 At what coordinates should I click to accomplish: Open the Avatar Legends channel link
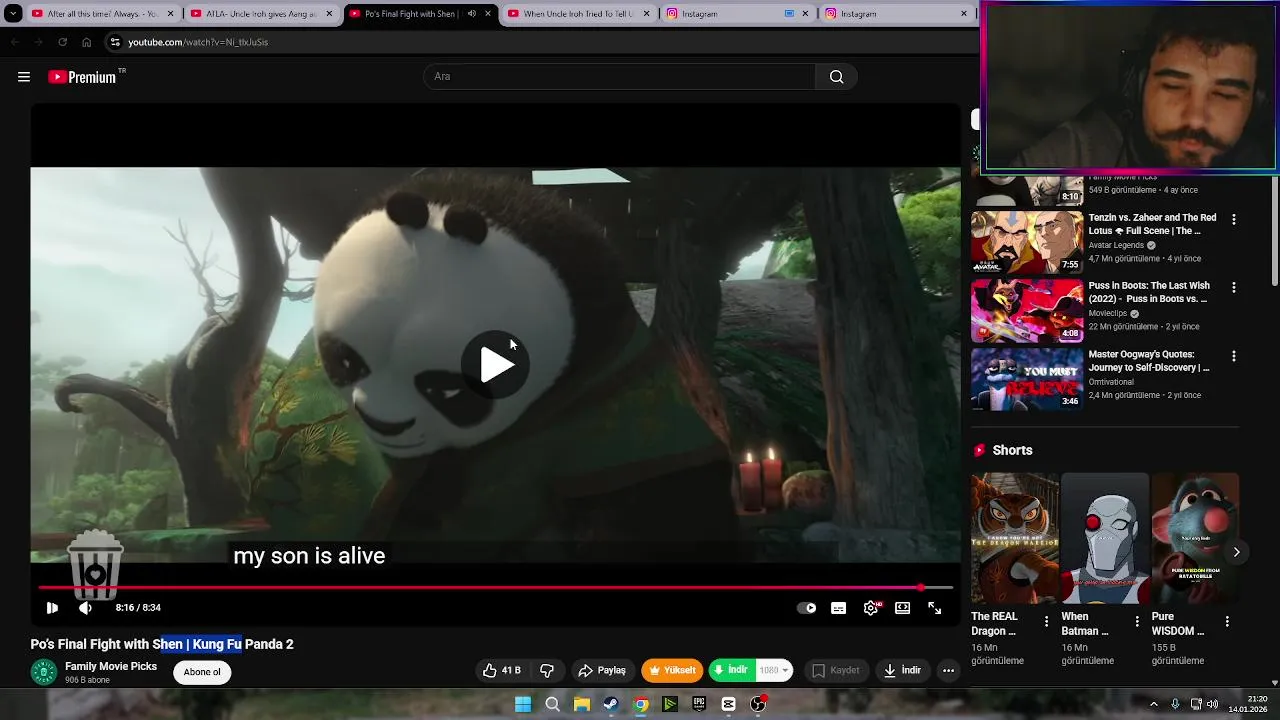click(x=1116, y=245)
